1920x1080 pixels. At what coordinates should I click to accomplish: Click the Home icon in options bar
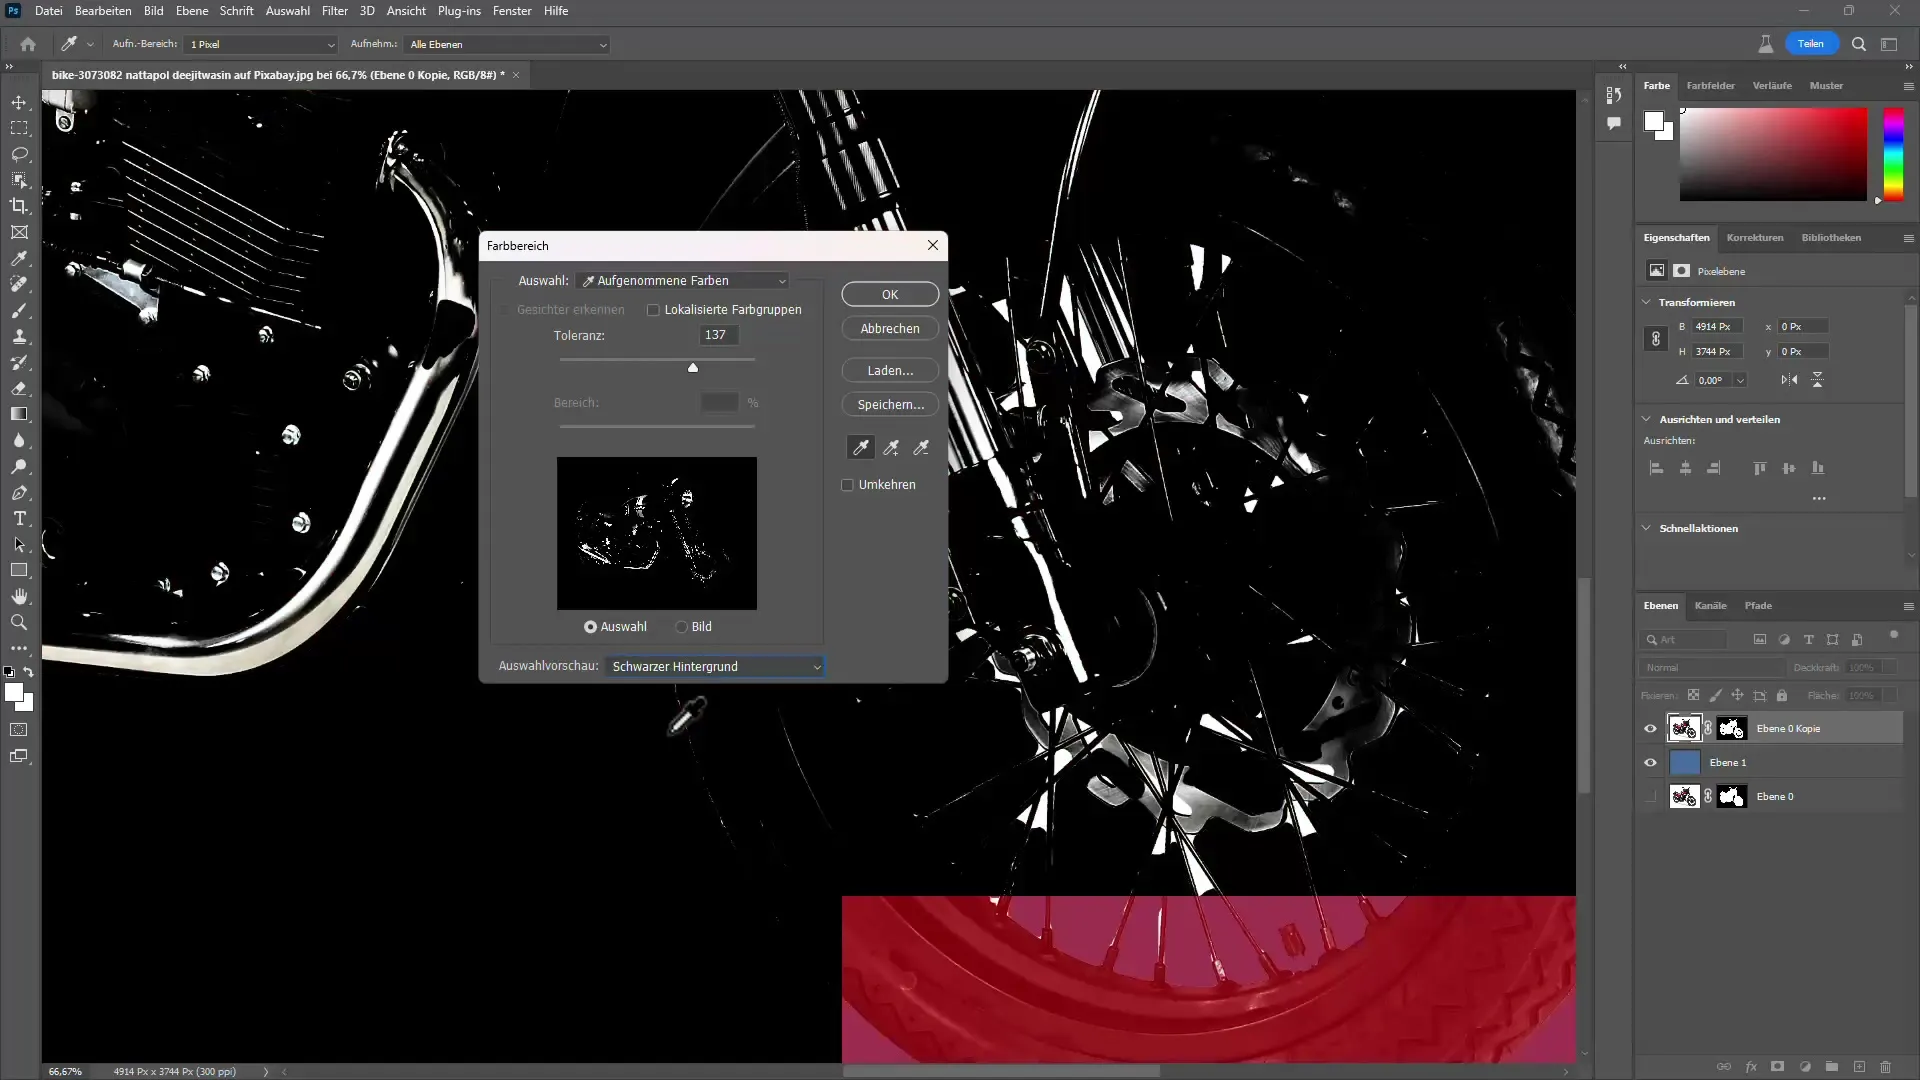coord(28,44)
